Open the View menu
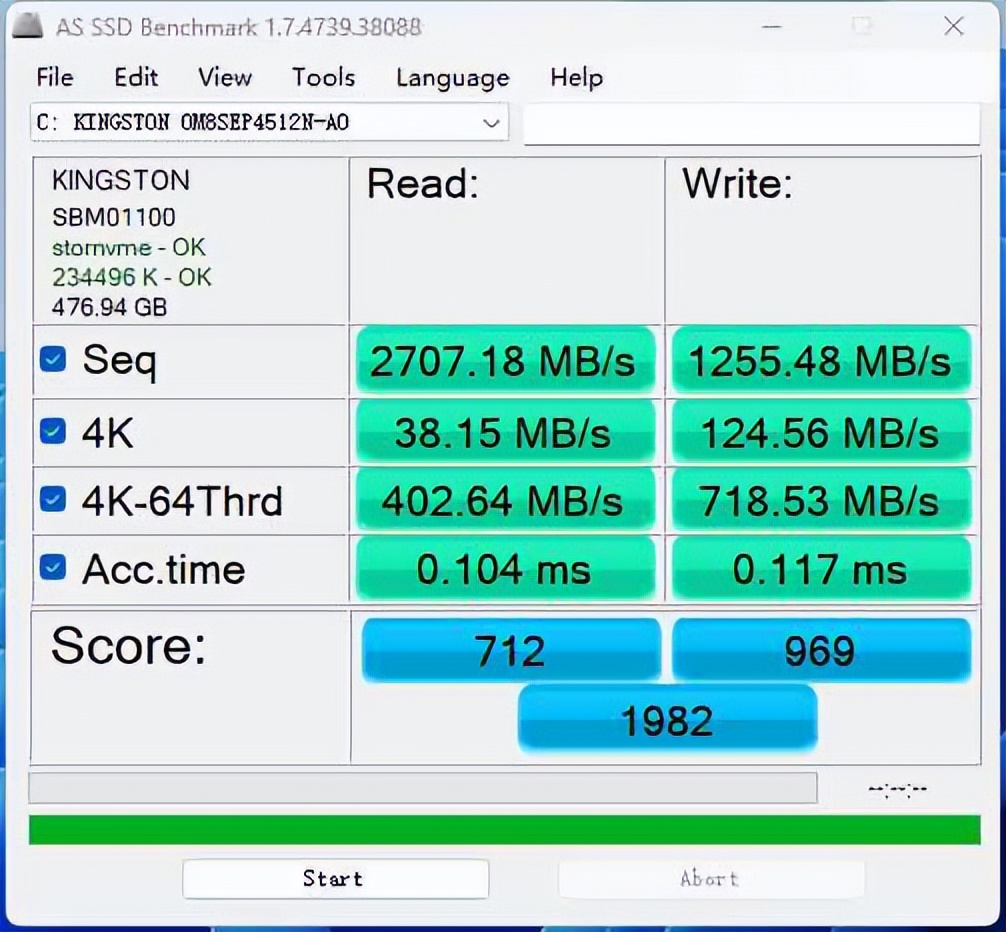Image resolution: width=1006 pixels, height=932 pixels. click(x=222, y=77)
